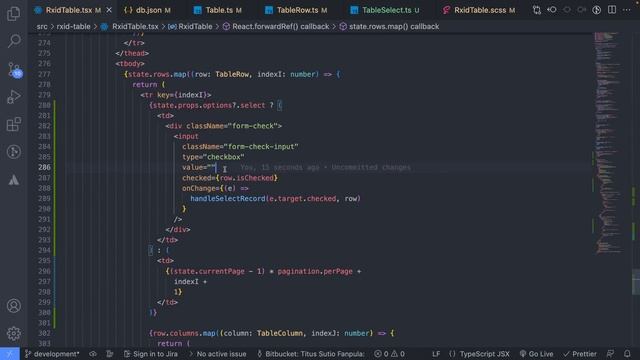Click line number 277 in the gutter
Screen dimensions: 640x360
click(44, 74)
